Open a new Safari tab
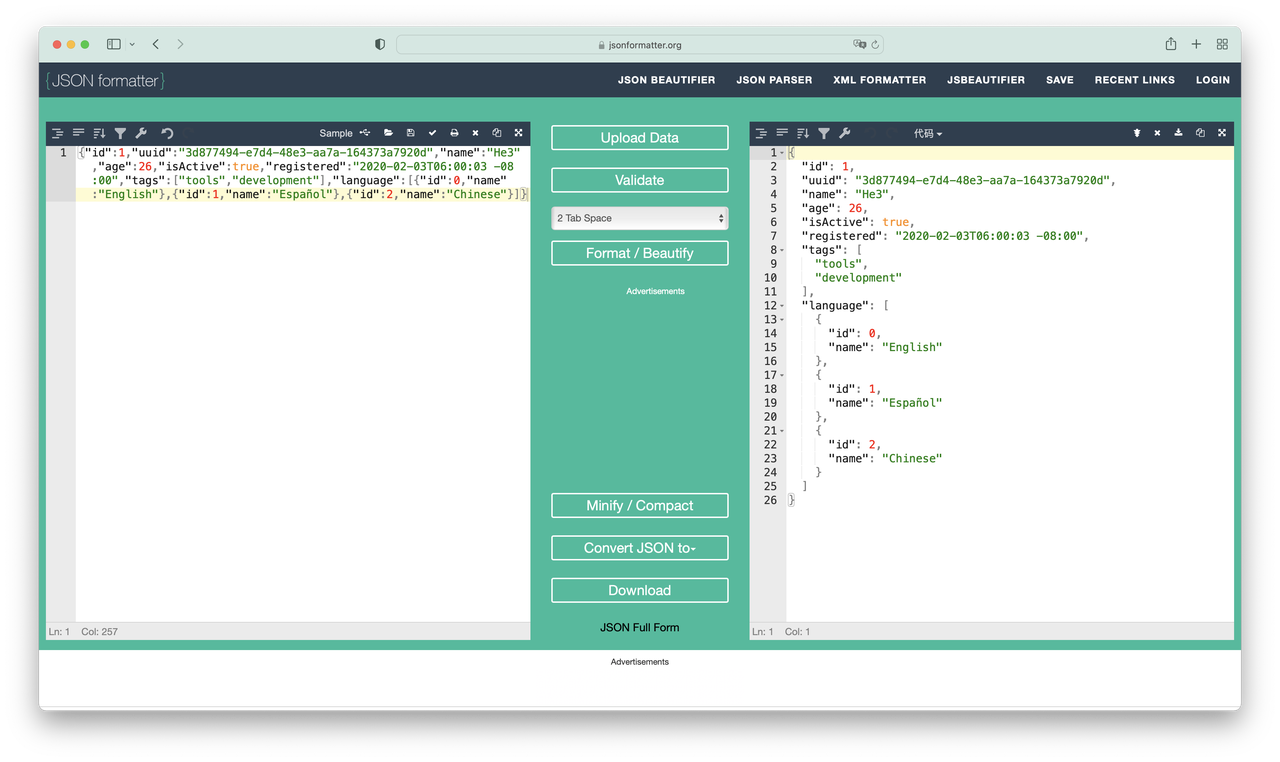 click(x=1196, y=44)
